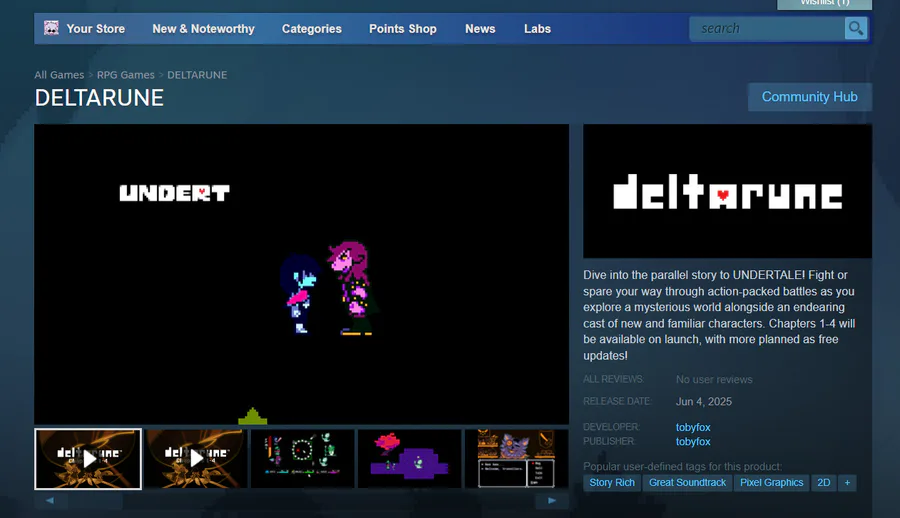Open the Community Hub
Screen dimensions: 900x518
809,97
